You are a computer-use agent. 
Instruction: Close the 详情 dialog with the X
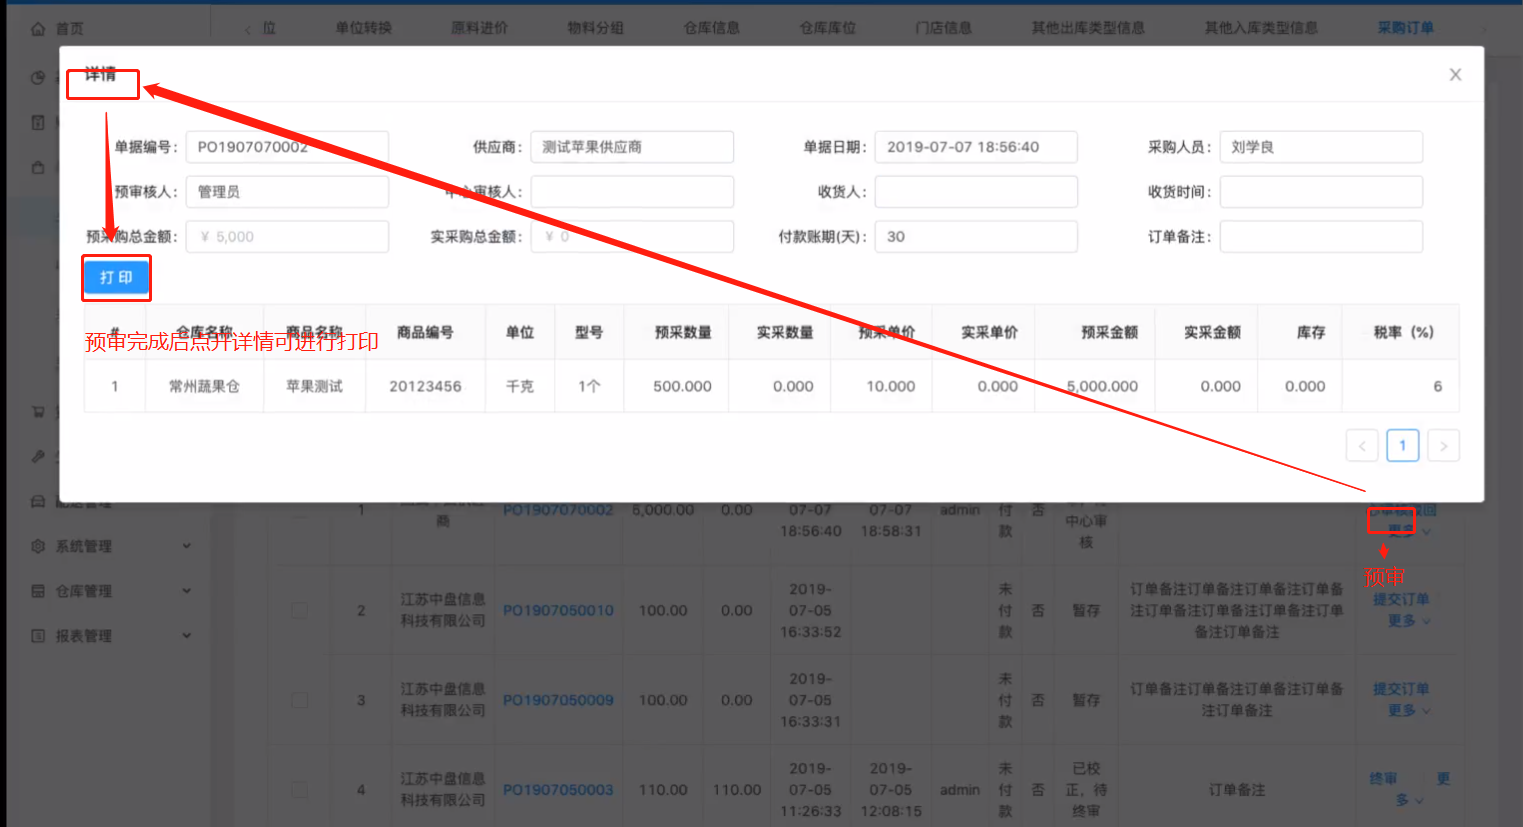point(1455,75)
